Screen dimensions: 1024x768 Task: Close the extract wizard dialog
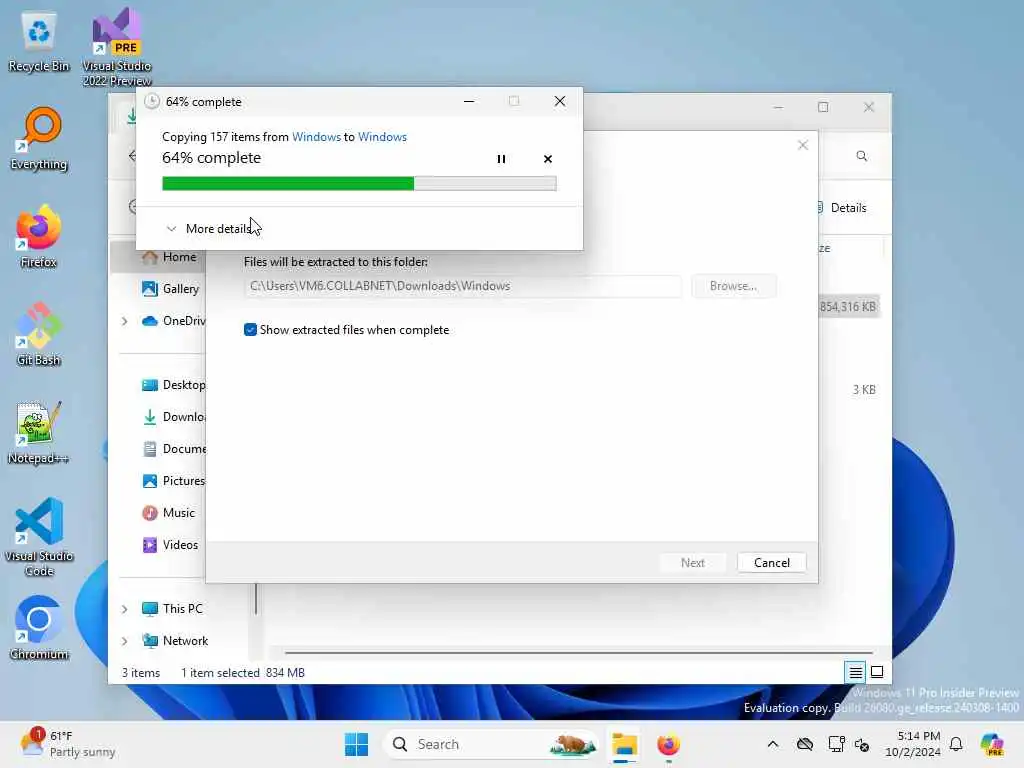[x=803, y=145]
